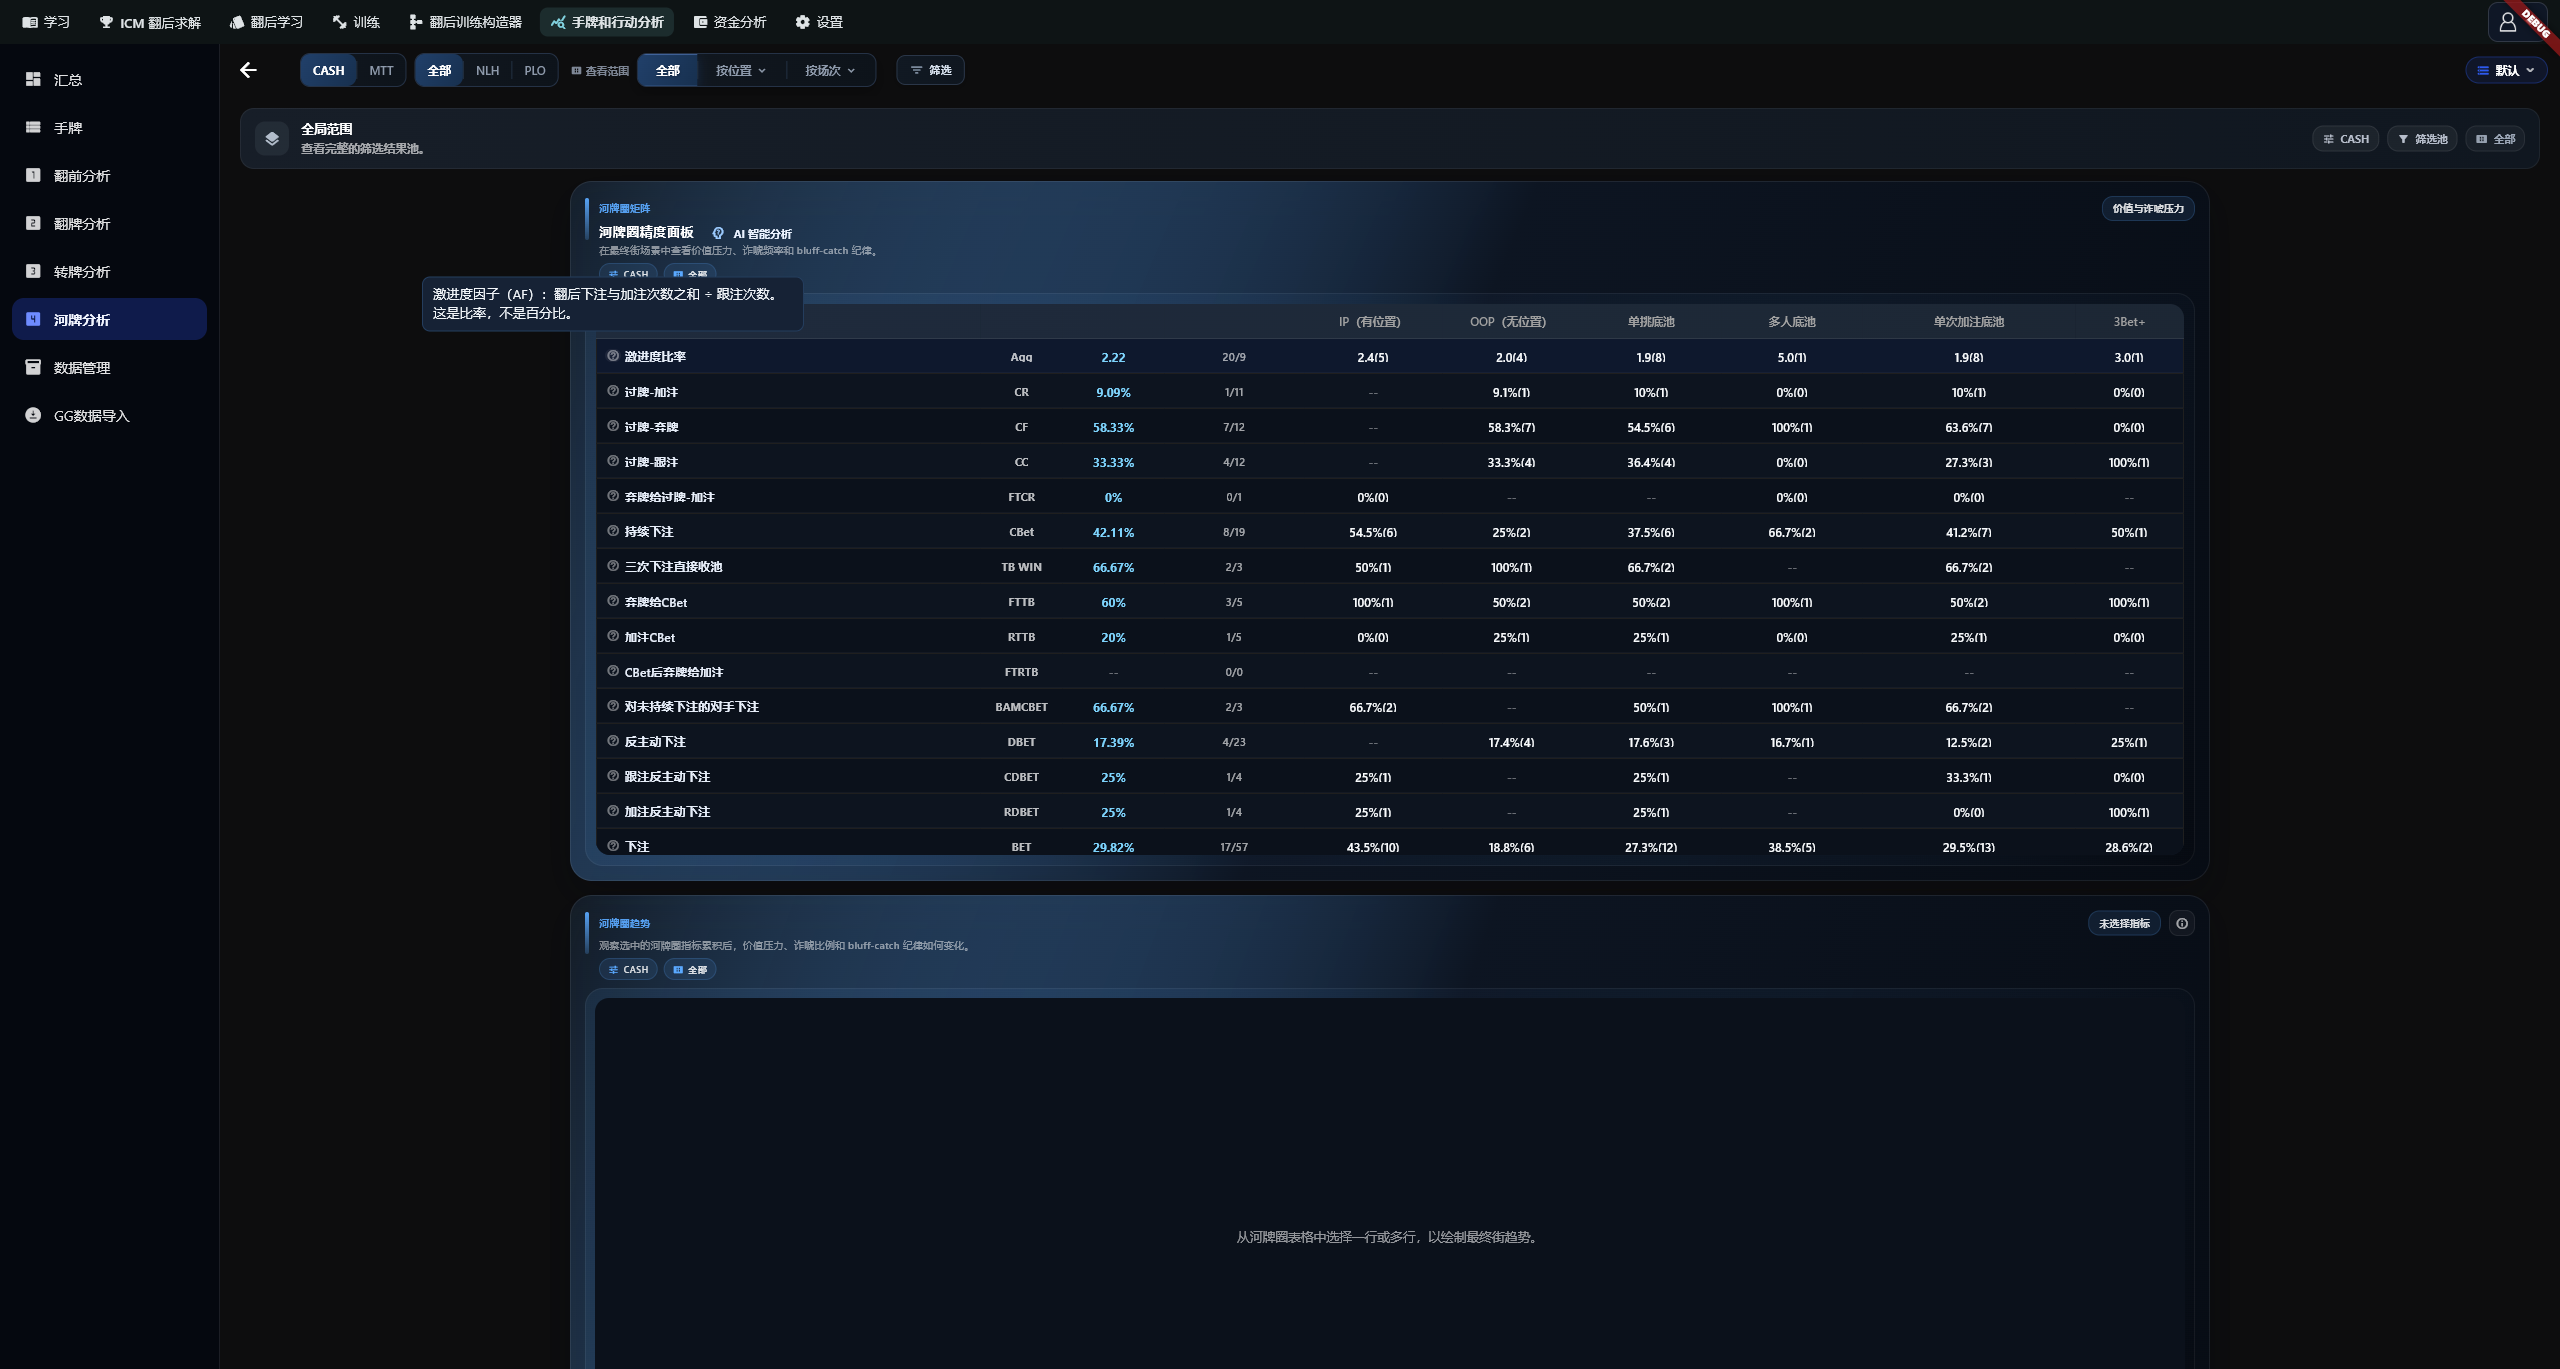Screen dimensions: 2560x1369
Task: Open 转牌分析 in the sidebar
Action: tap(109, 271)
